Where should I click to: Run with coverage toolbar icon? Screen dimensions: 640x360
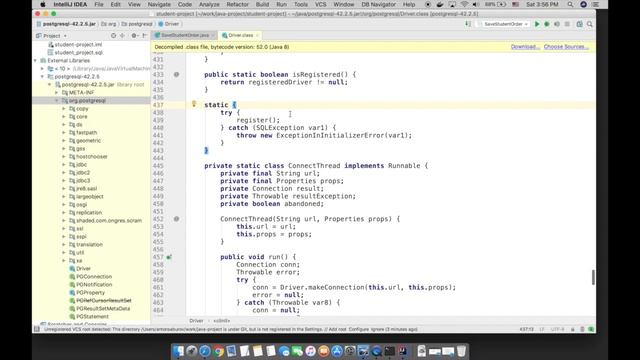click(557, 24)
